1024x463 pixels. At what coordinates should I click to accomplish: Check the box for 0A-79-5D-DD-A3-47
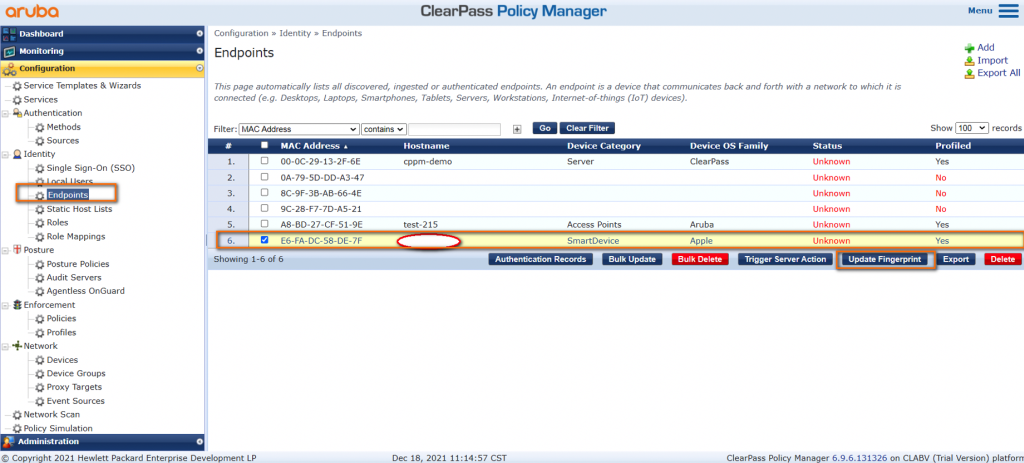pyautogui.click(x=264, y=177)
